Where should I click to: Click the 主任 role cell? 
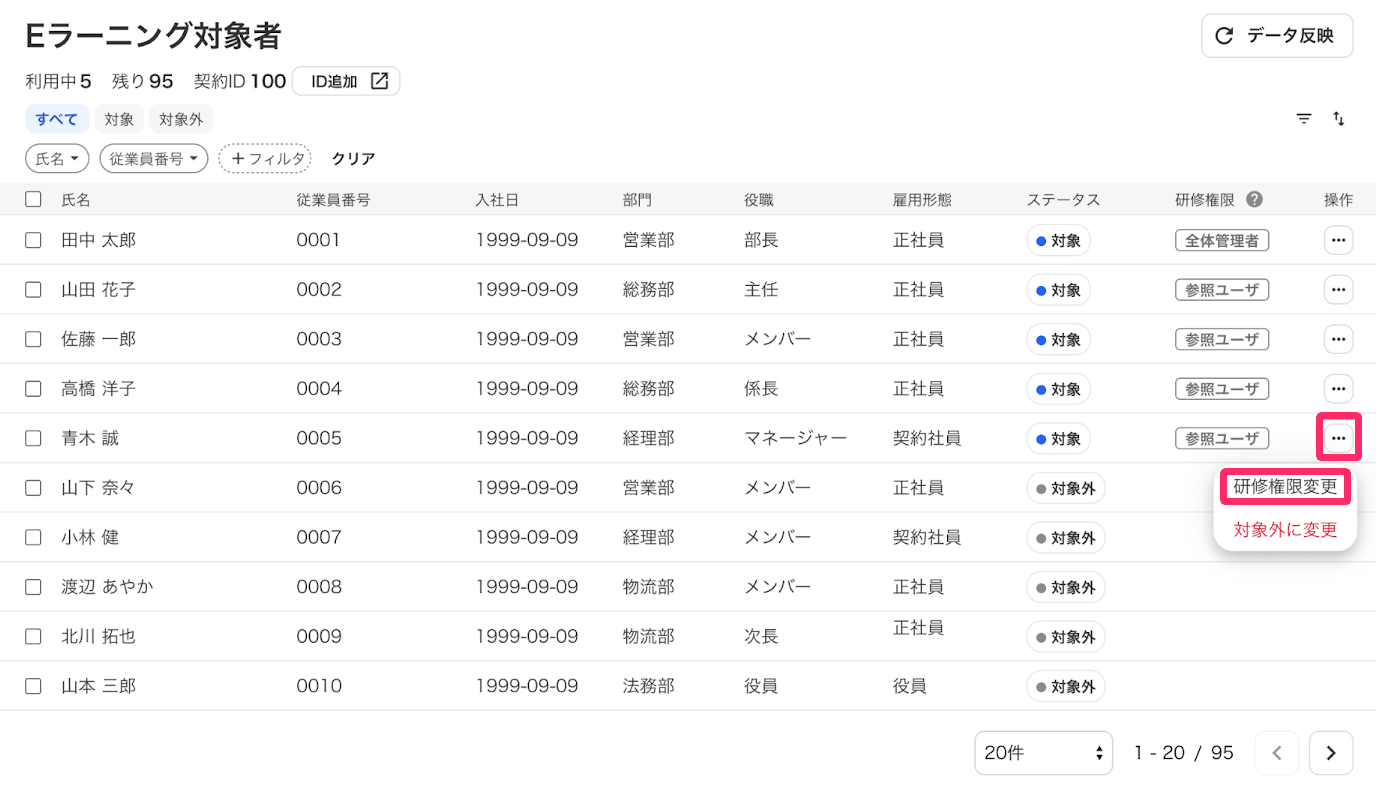pyautogui.click(x=762, y=290)
